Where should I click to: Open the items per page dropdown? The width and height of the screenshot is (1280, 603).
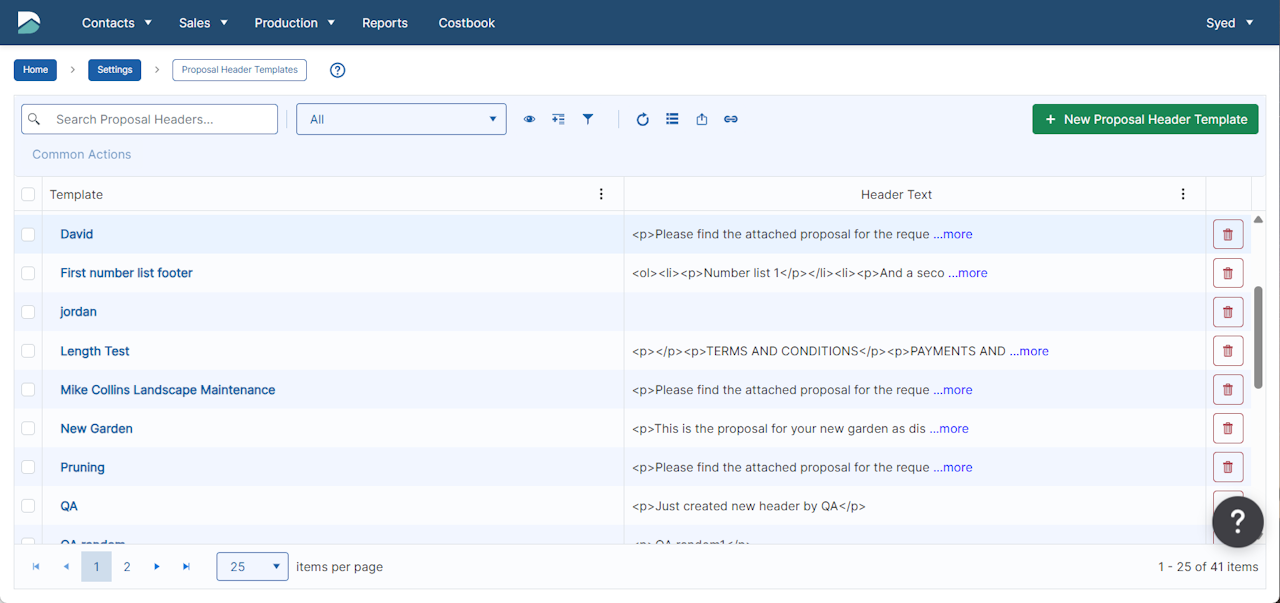pyautogui.click(x=253, y=567)
